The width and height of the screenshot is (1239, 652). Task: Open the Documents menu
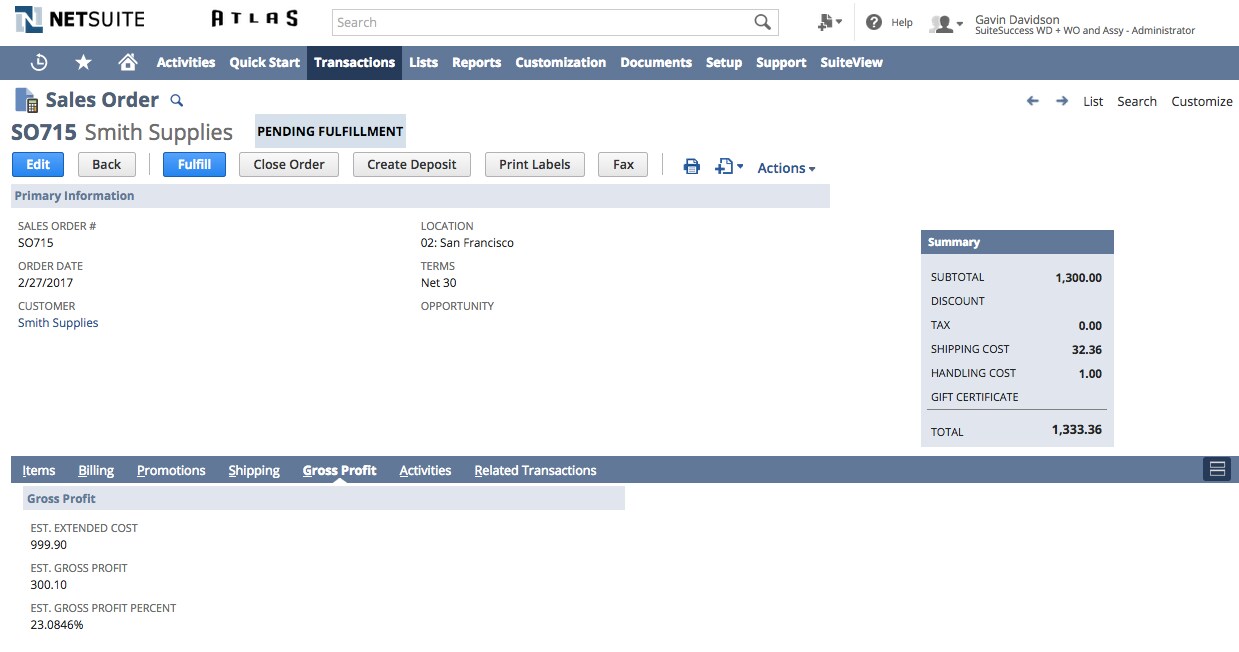tap(656, 62)
